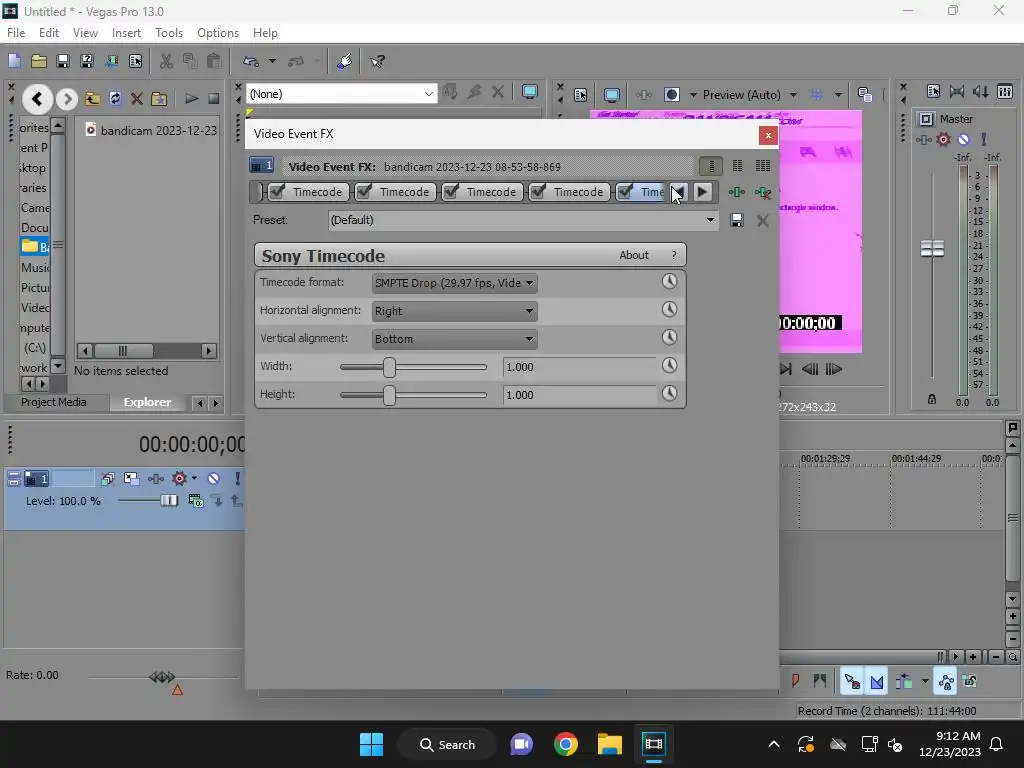This screenshot has height=768, width=1024.
Task: Click the Width value field
Action: pyautogui.click(x=579, y=367)
